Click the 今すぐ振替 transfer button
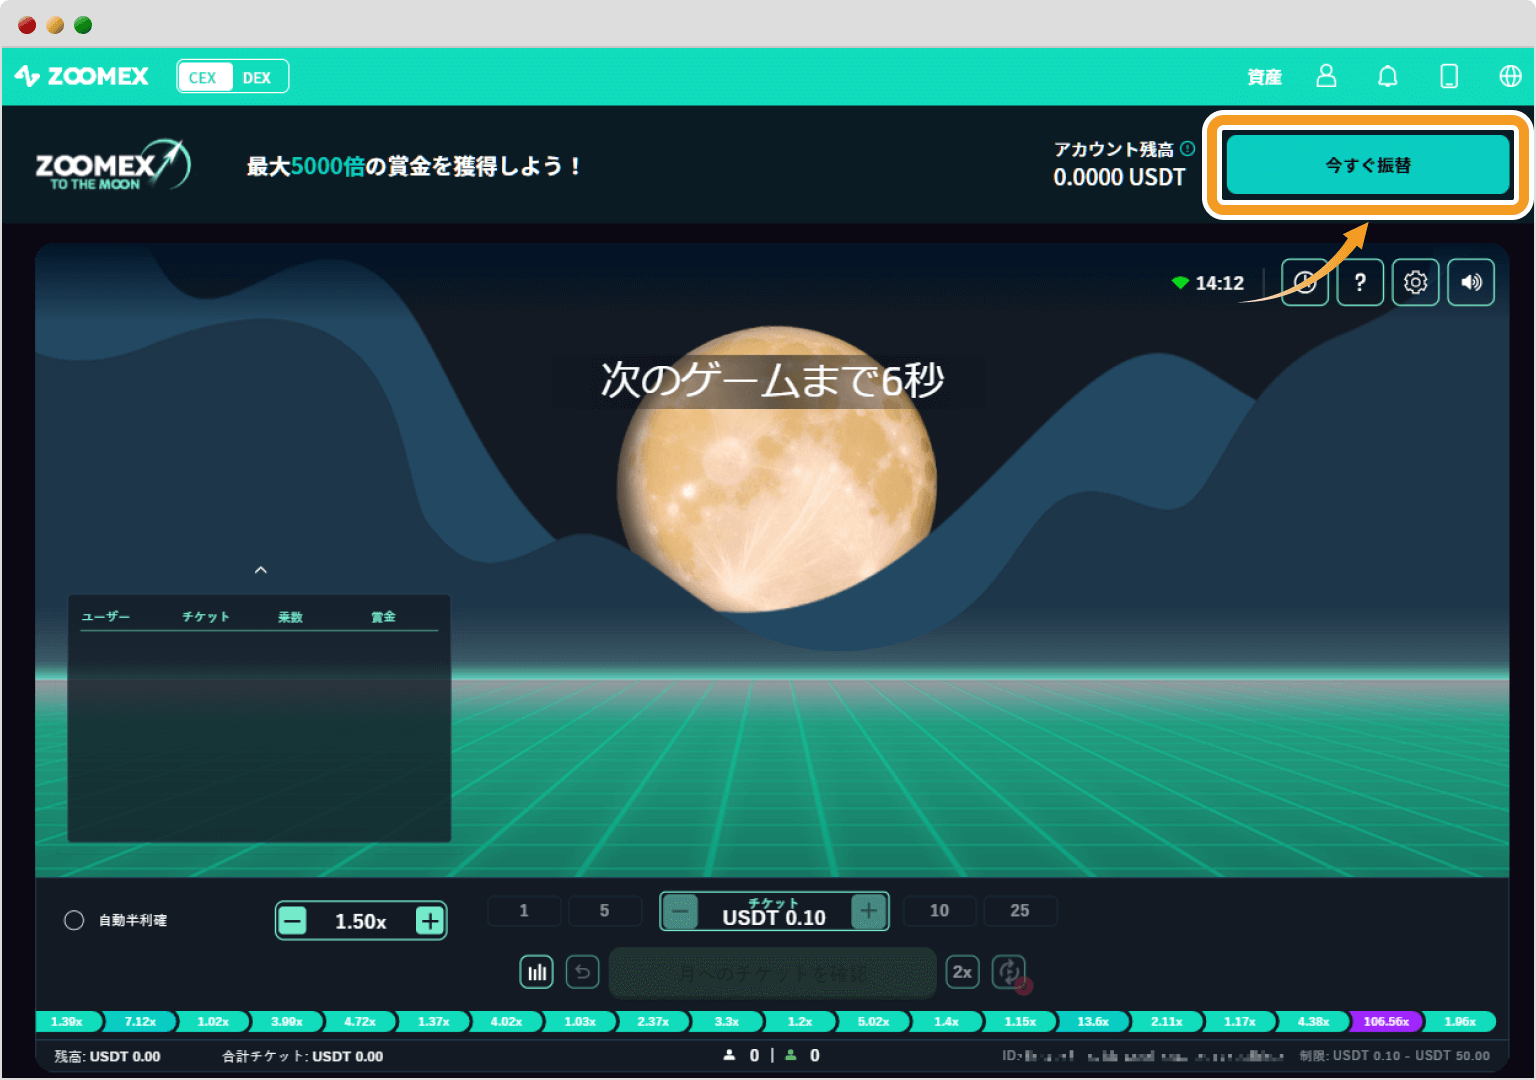This screenshot has height=1080, width=1536. (1367, 165)
